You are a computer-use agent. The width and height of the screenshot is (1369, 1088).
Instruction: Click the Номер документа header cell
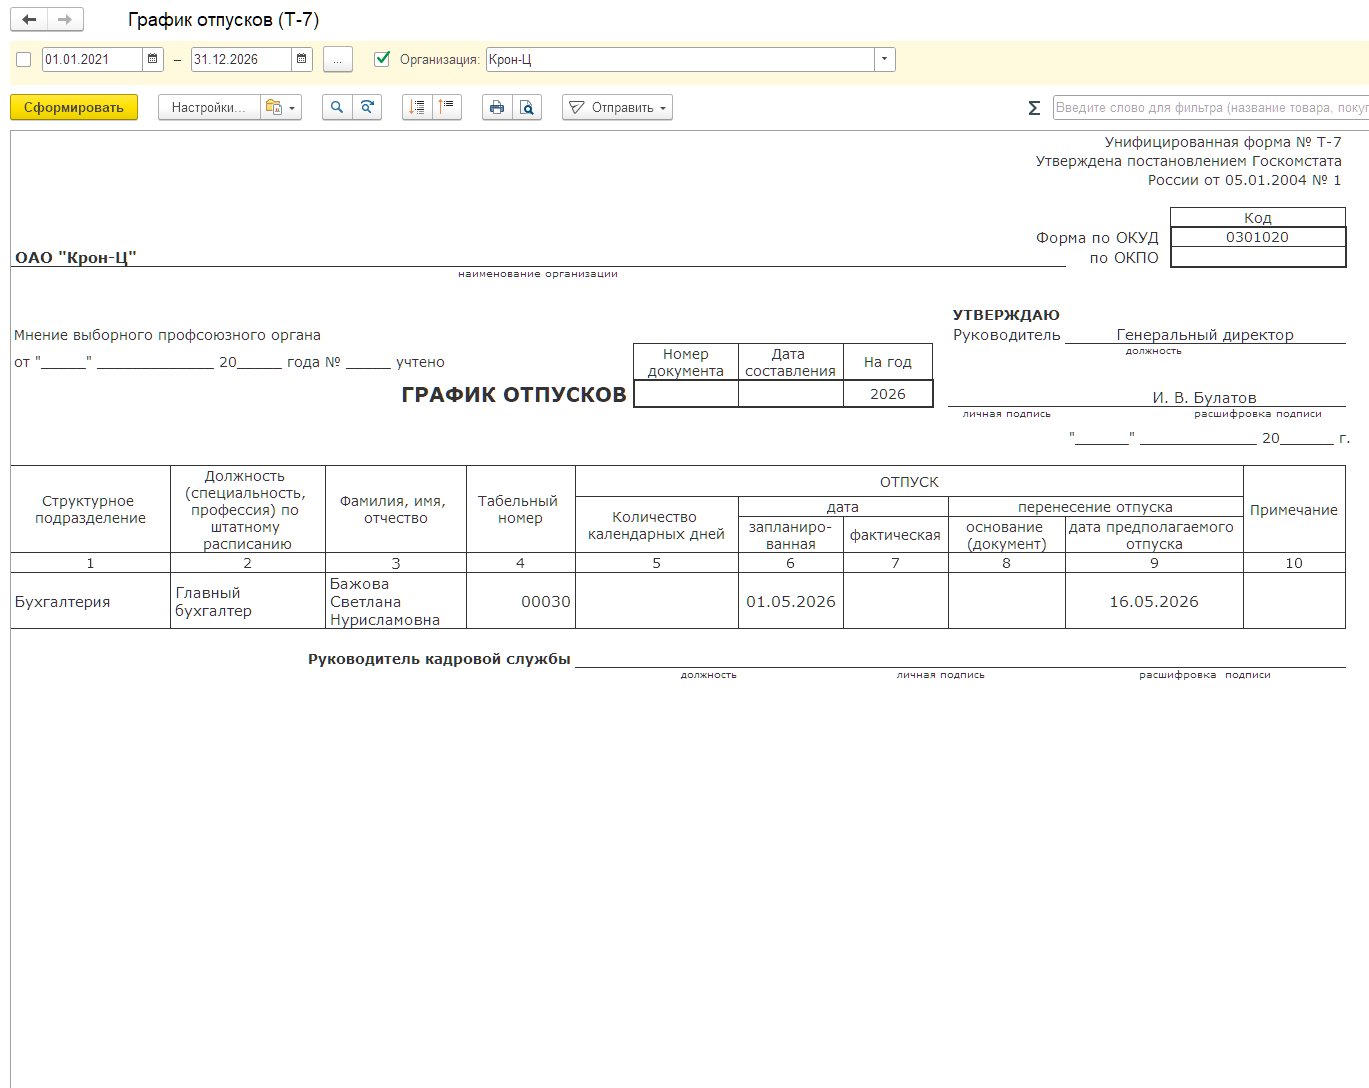[x=686, y=362]
